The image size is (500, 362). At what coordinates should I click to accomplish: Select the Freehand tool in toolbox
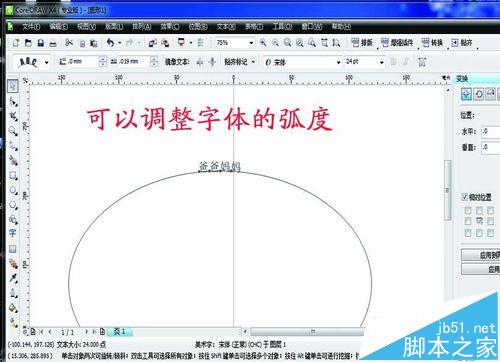13,145
